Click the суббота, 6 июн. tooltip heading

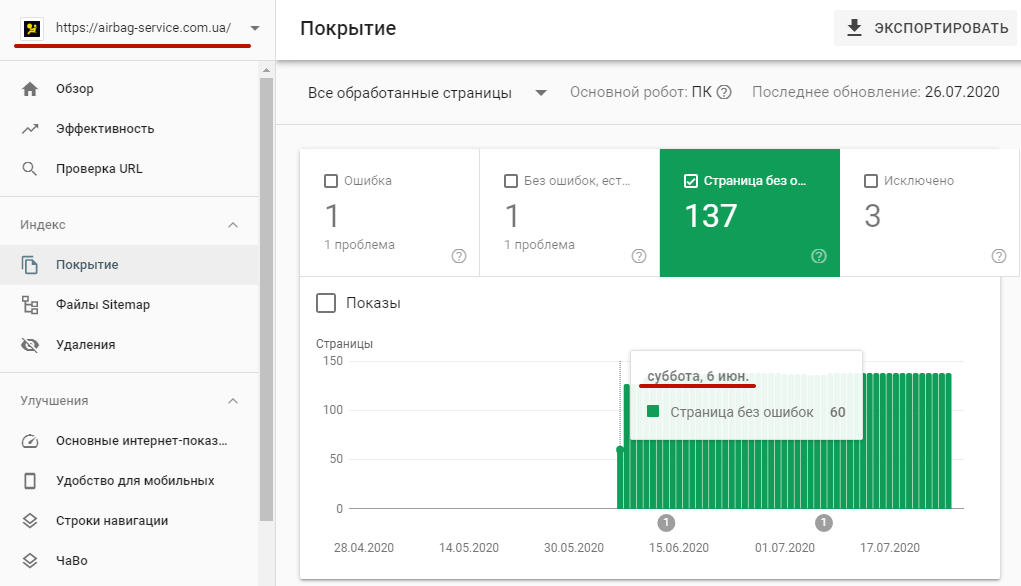(698, 376)
